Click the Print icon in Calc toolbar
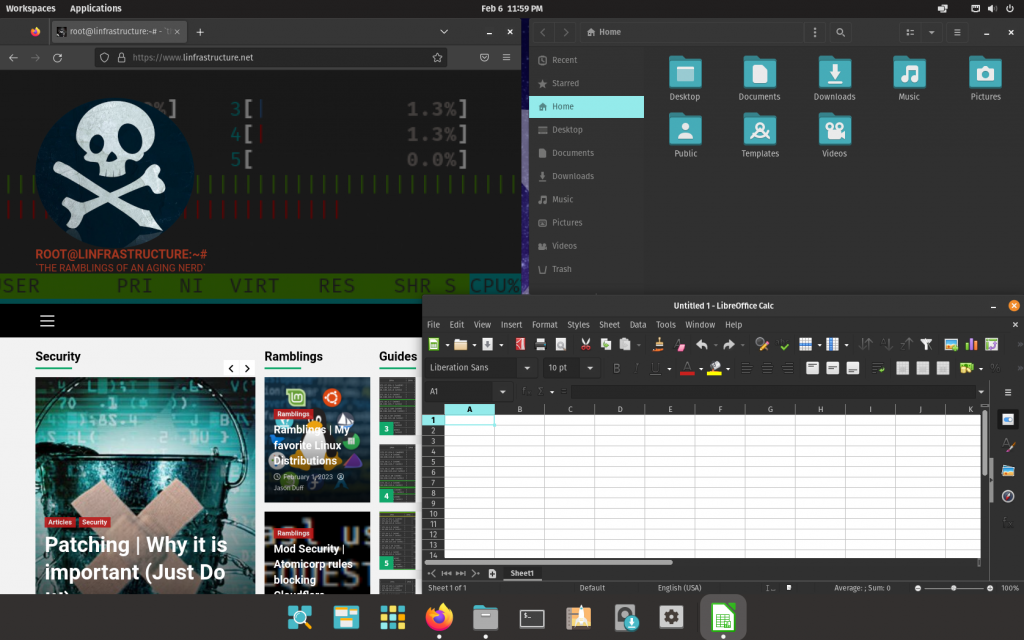 (541, 344)
